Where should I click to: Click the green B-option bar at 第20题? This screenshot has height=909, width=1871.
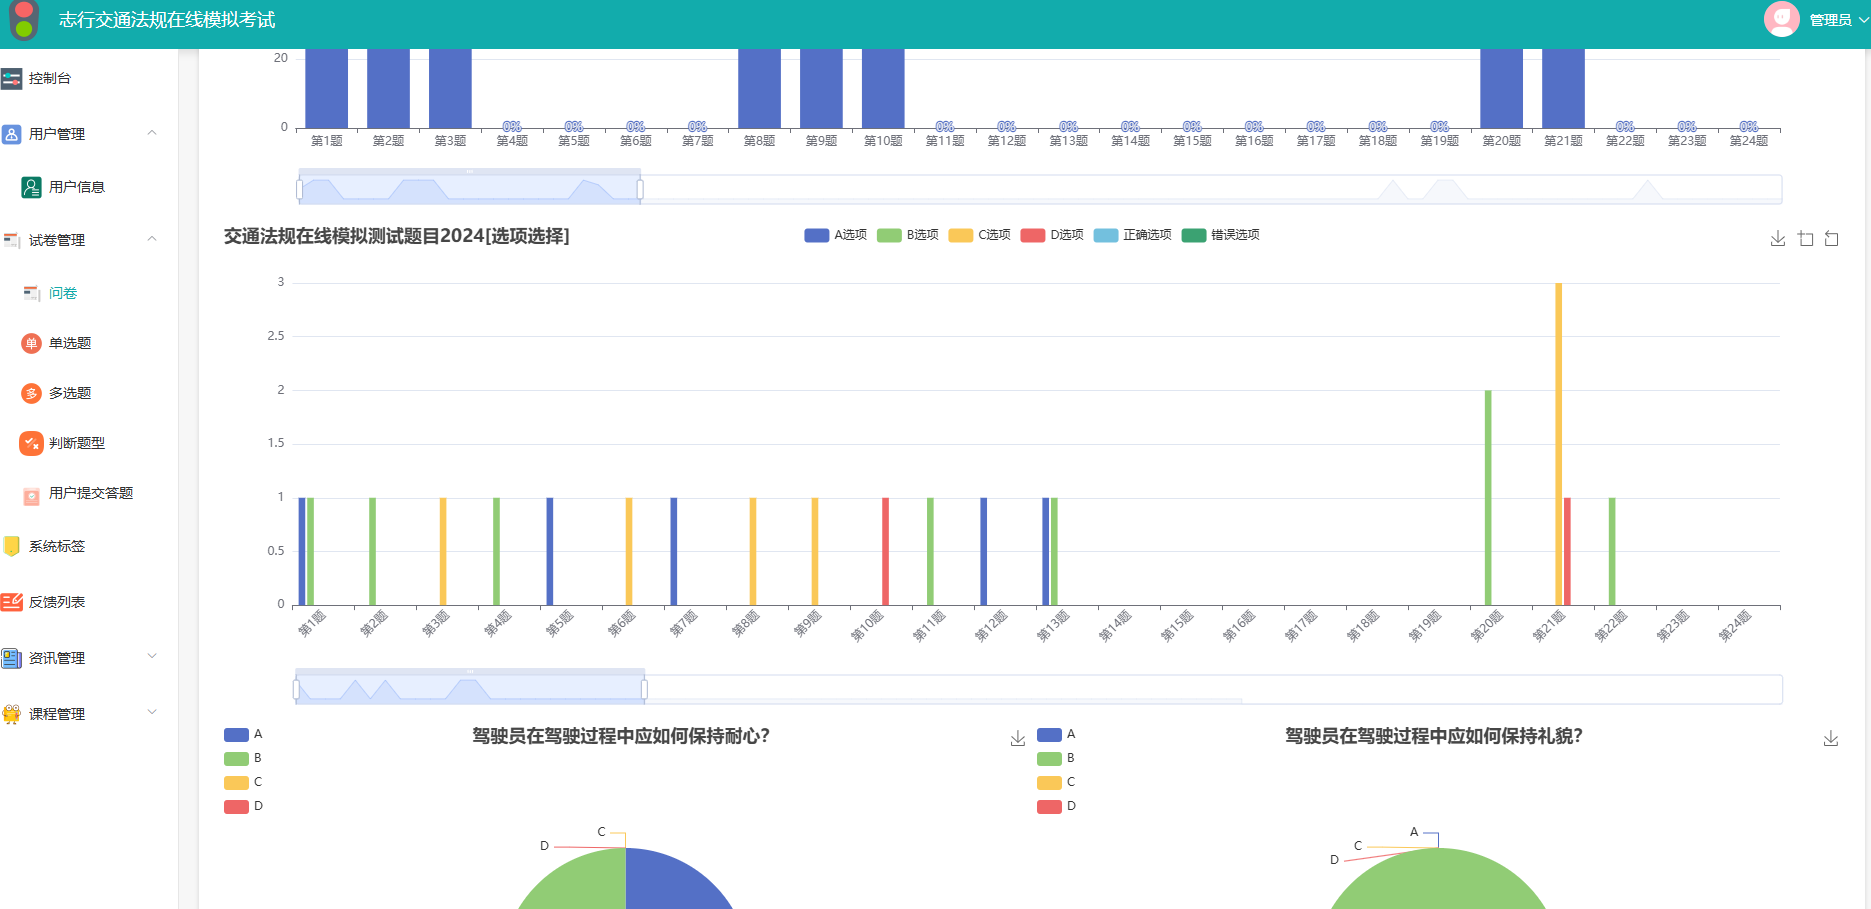click(1488, 498)
